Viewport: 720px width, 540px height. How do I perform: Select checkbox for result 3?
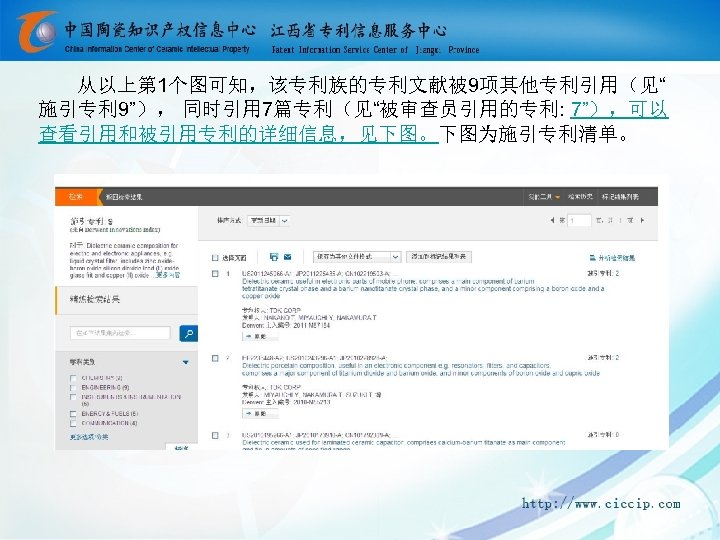pyautogui.click(x=215, y=435)
